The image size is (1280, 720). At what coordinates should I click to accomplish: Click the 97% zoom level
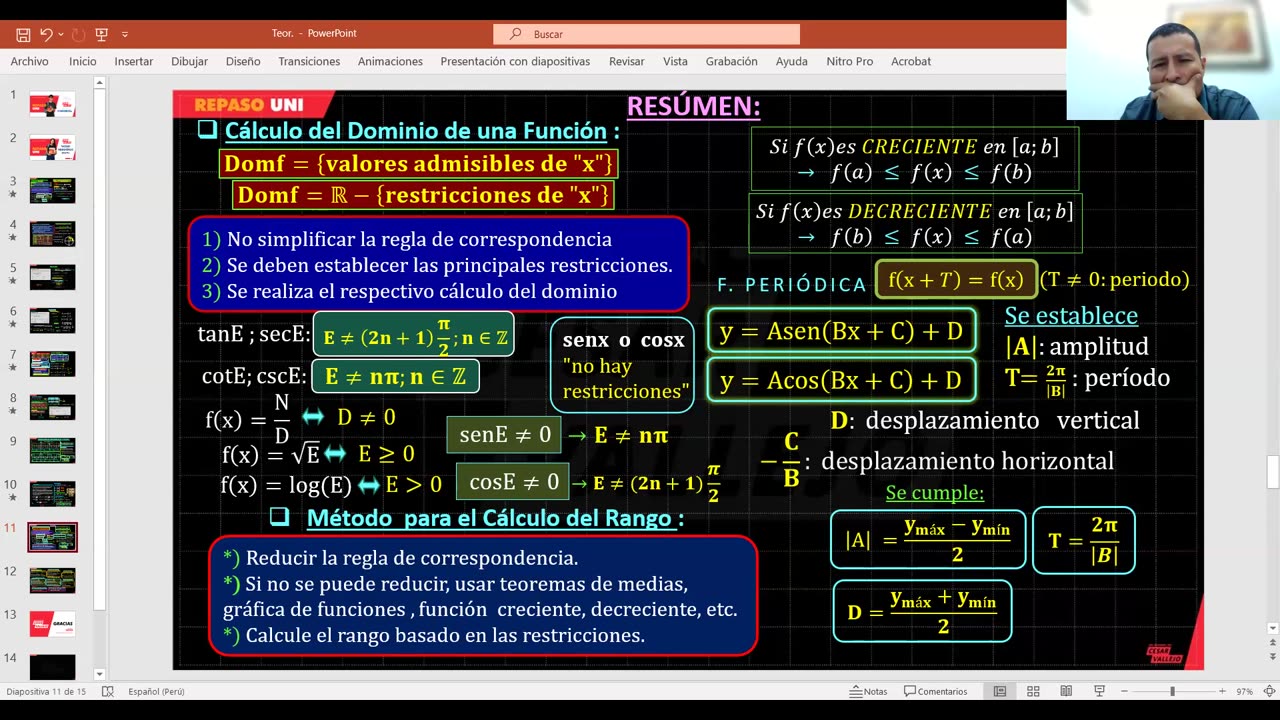coord(1244,691)
